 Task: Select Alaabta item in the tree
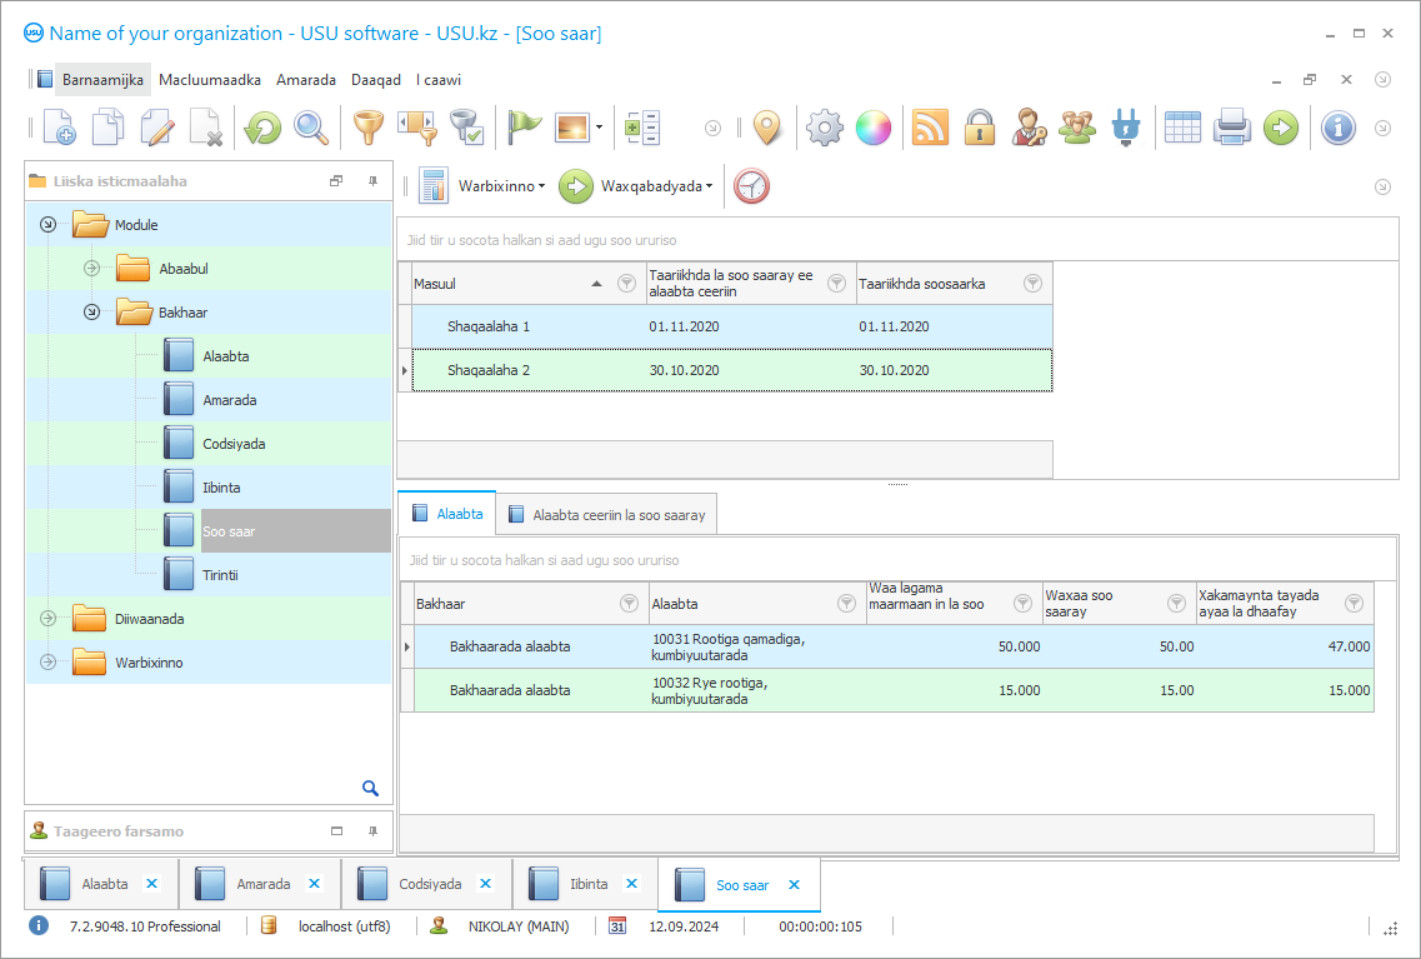tap(226, 356)
